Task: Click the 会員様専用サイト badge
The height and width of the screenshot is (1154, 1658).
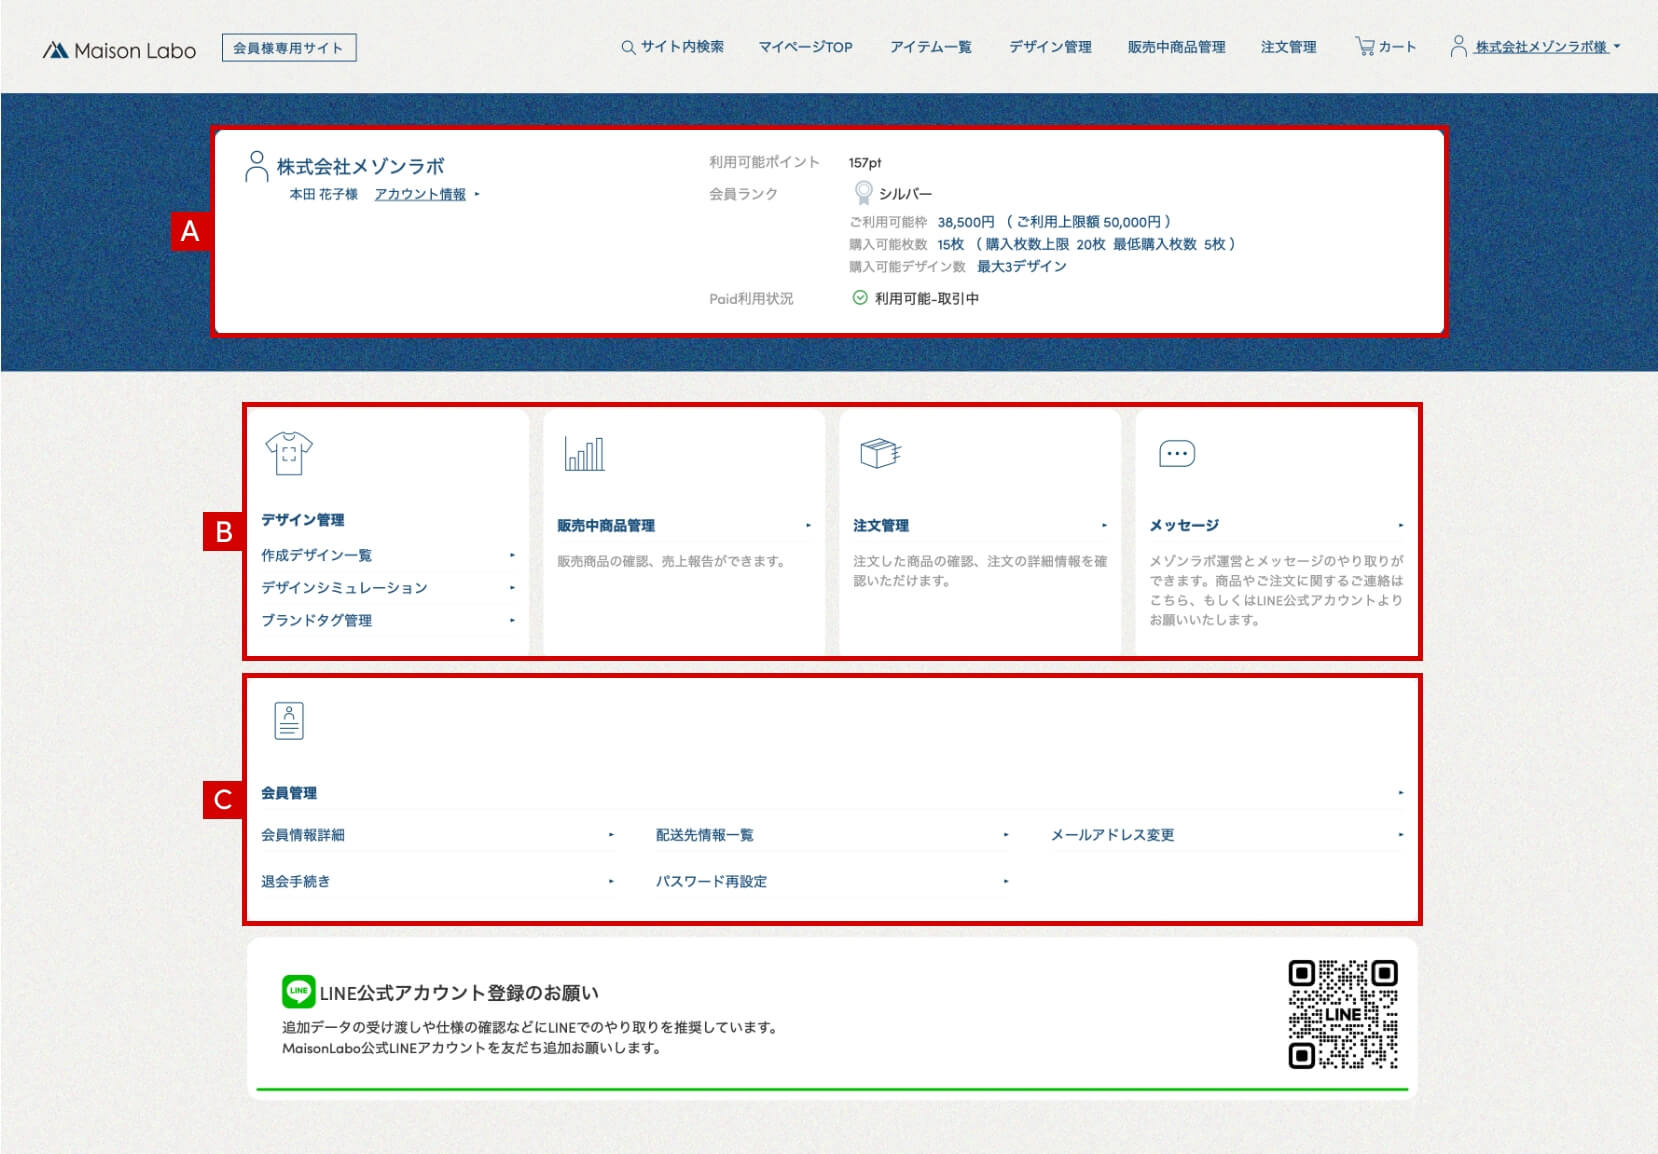Action: (289, 48)
